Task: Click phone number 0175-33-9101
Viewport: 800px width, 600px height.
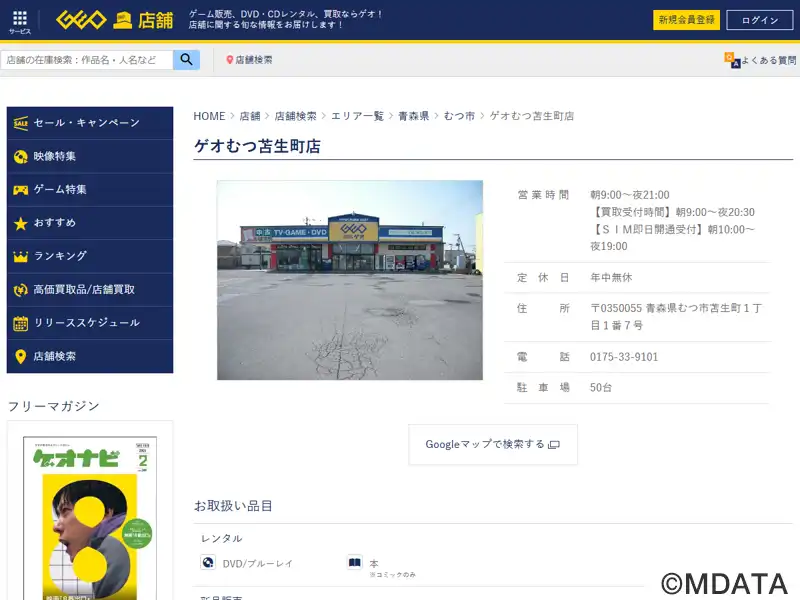Action: pos(624,357)
